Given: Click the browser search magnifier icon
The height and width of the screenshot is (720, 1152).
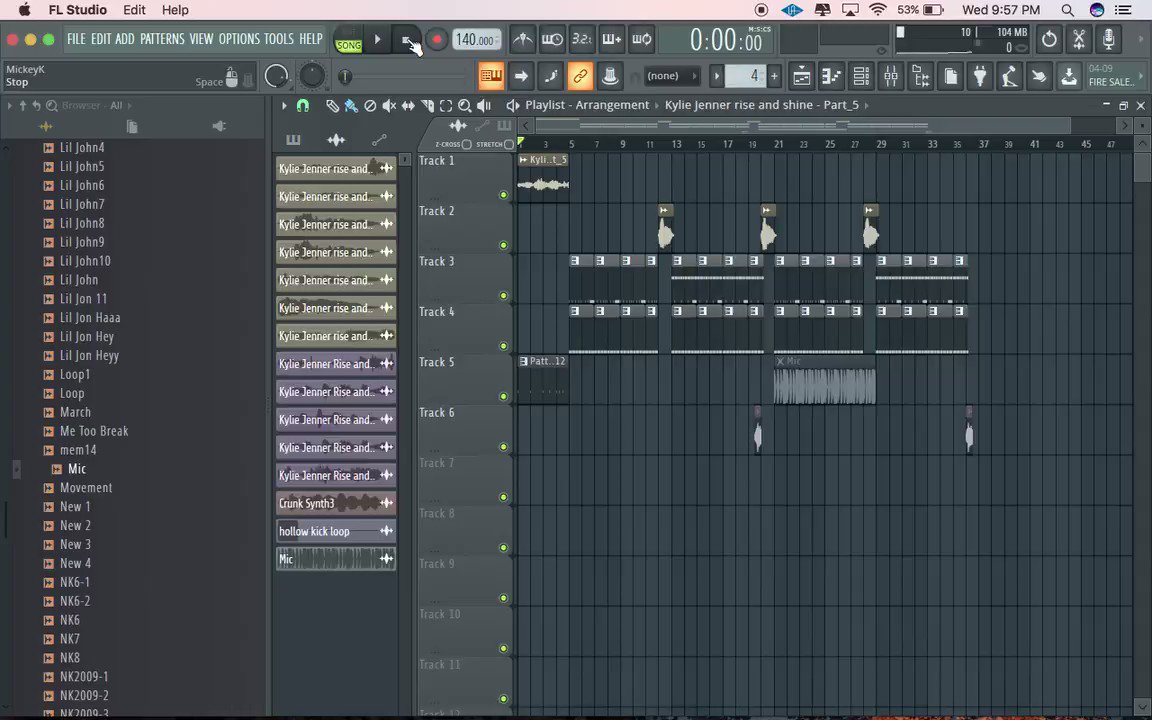Looking at the screenshot, I should coord(51,106).
